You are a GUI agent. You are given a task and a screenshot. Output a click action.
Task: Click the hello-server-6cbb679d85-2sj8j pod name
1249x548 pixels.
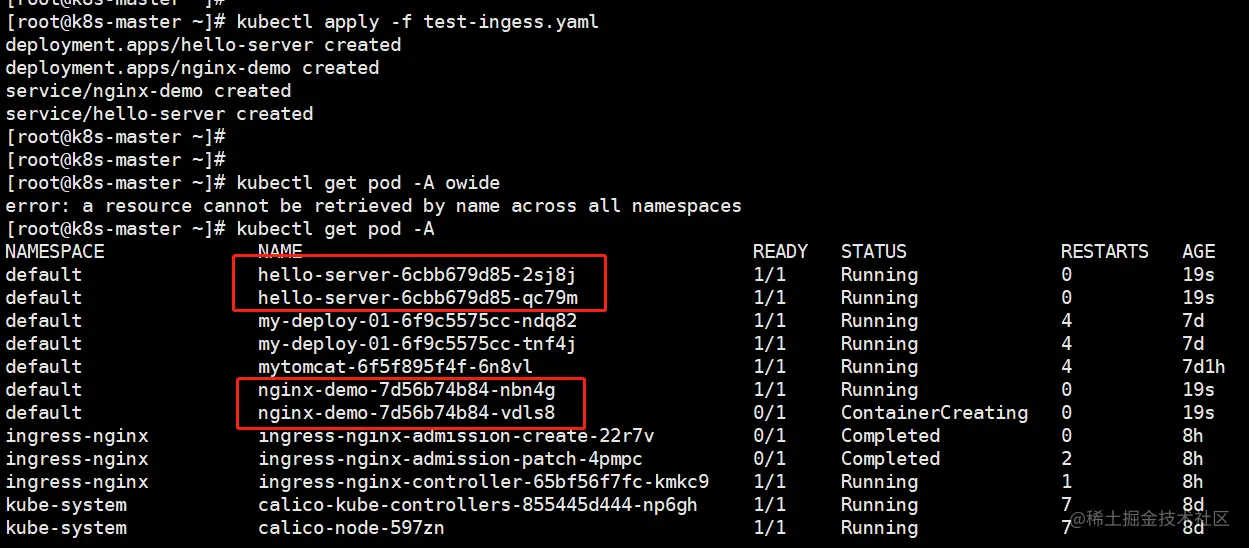(x=417, y=275)
